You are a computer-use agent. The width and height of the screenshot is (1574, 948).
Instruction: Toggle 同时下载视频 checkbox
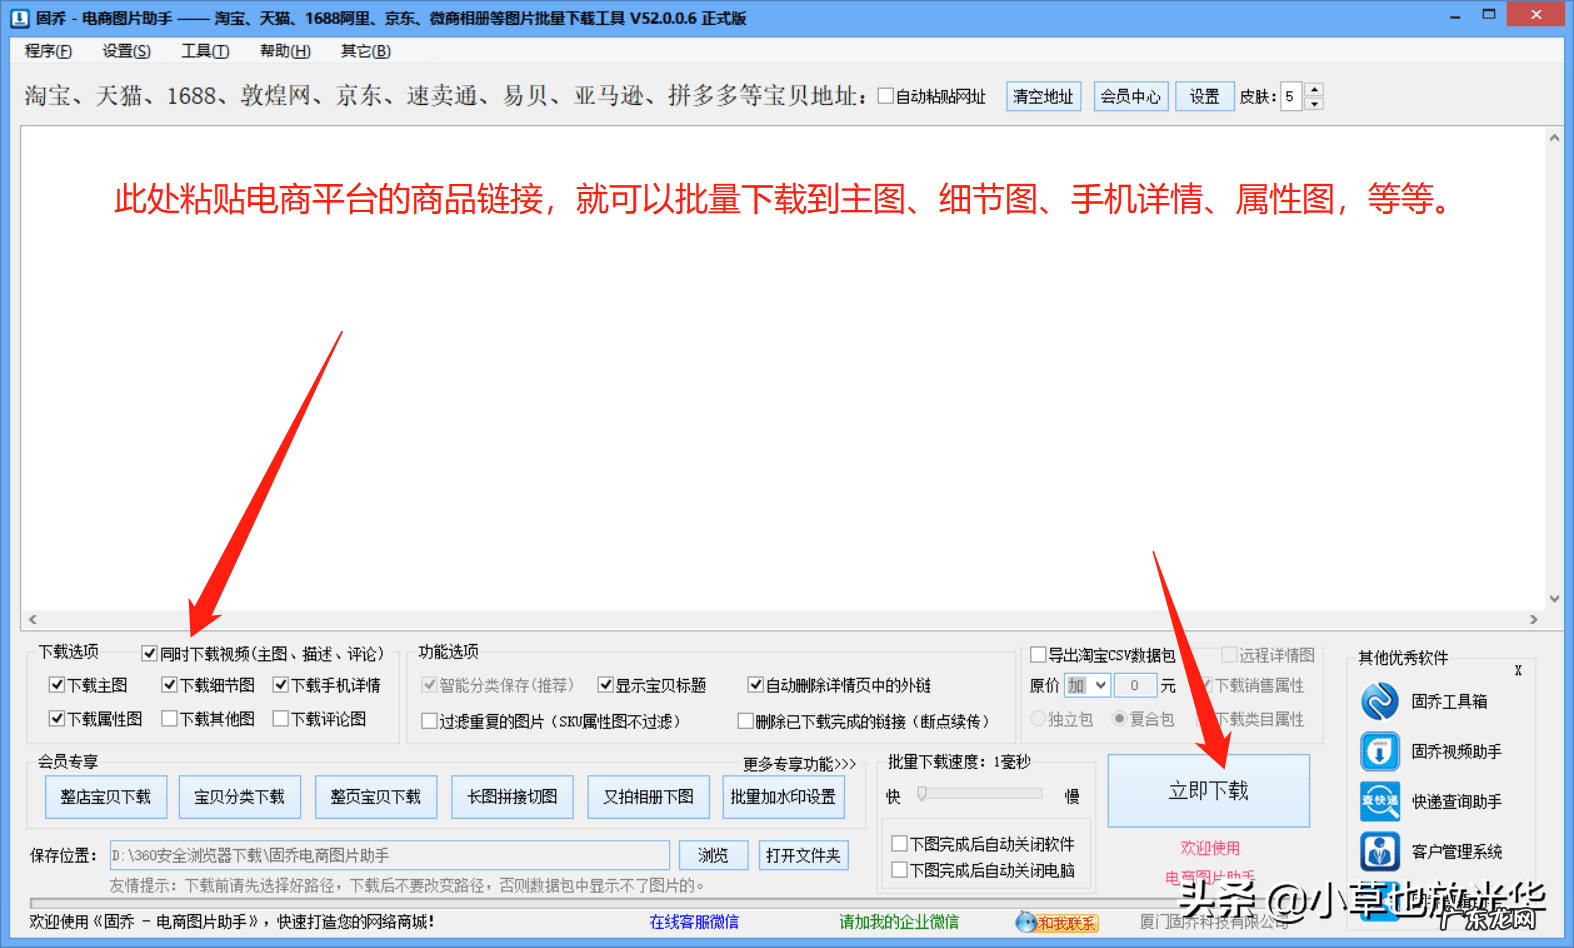click(x=149, y=654)
